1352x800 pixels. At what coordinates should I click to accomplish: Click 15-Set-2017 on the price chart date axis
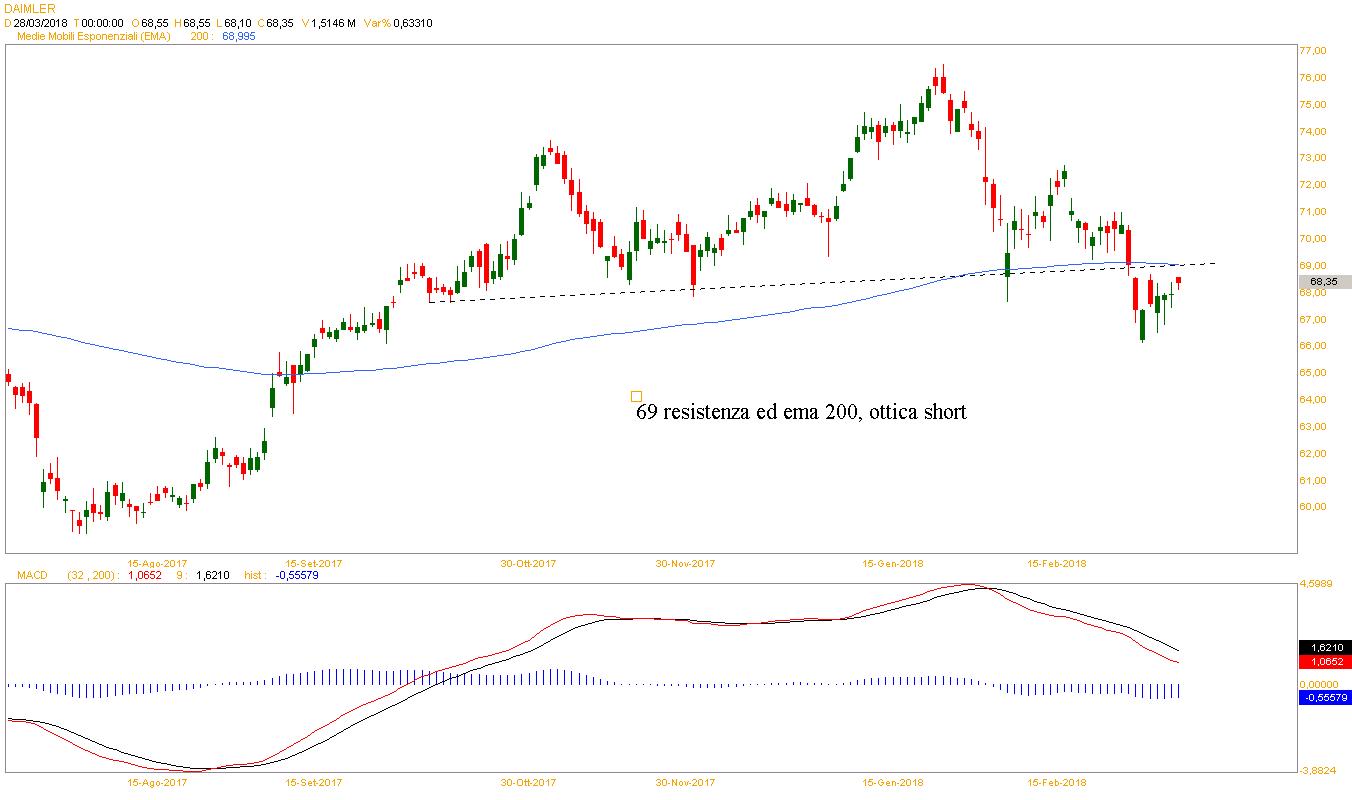pyautogui.click(x=314, y=563)
